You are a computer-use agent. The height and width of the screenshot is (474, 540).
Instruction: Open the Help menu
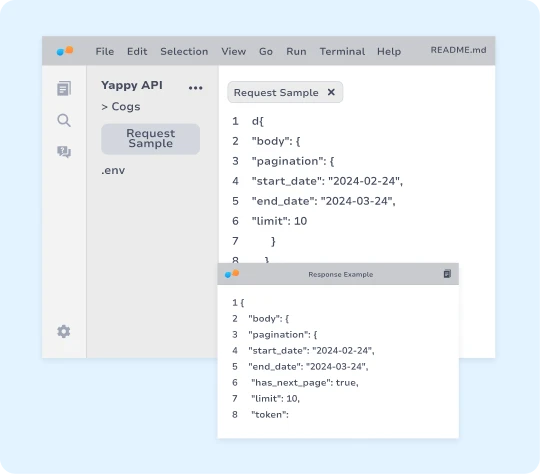click(389, 51)
